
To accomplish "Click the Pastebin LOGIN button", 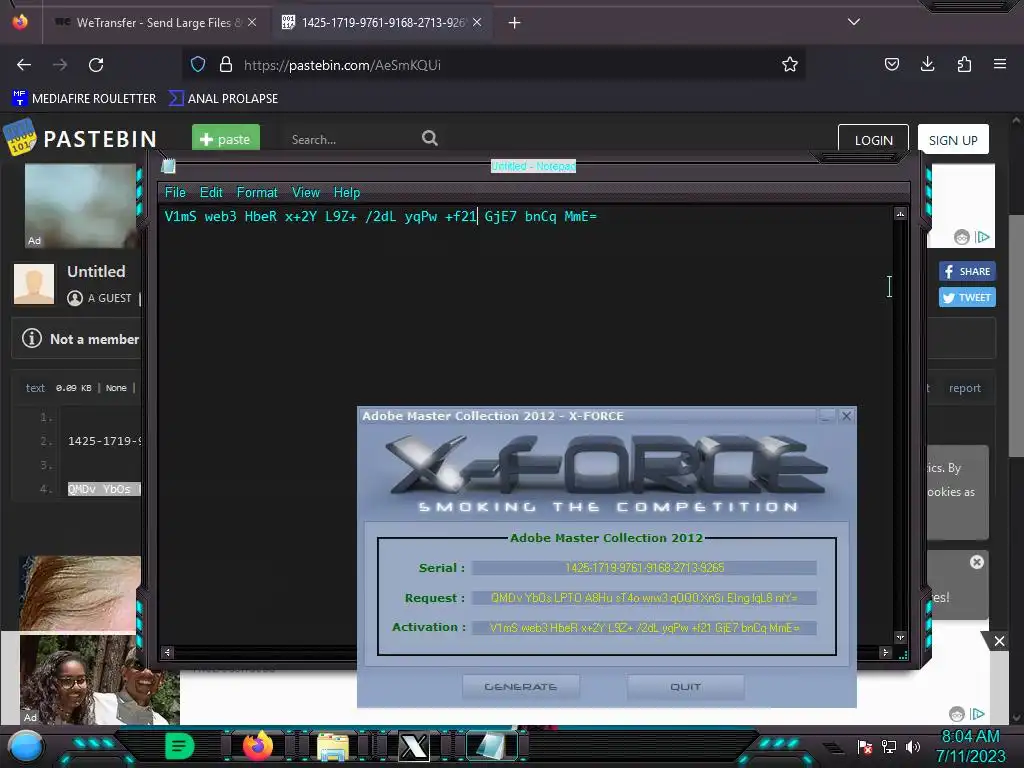I will tap(873, 140).
